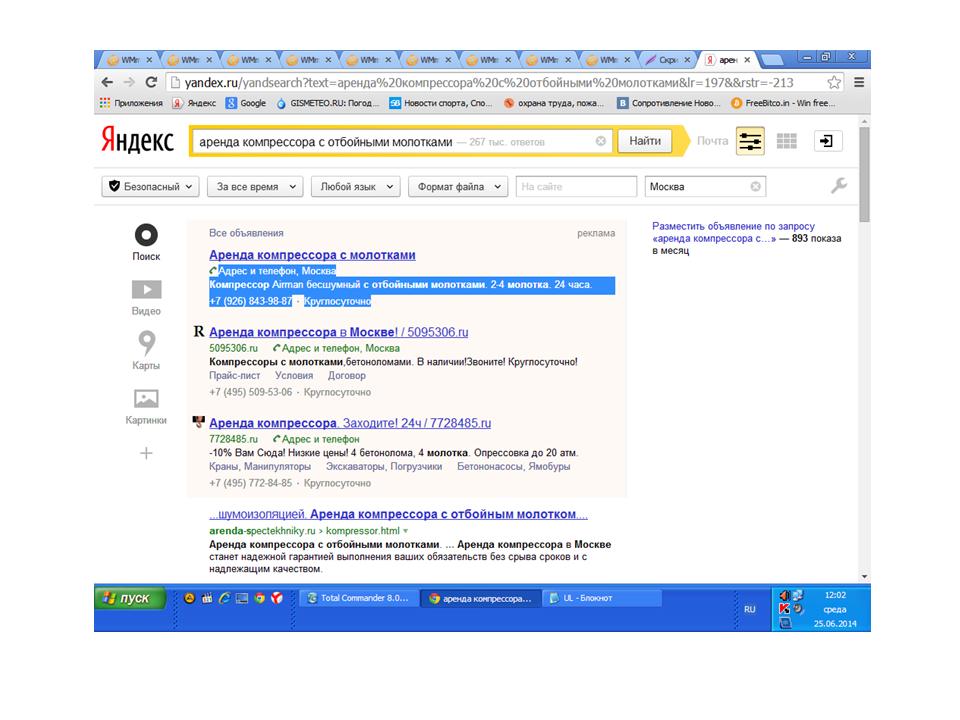Expand the Формат файла dropdown
The image size is (960, 720).
(x=459, y=187)
